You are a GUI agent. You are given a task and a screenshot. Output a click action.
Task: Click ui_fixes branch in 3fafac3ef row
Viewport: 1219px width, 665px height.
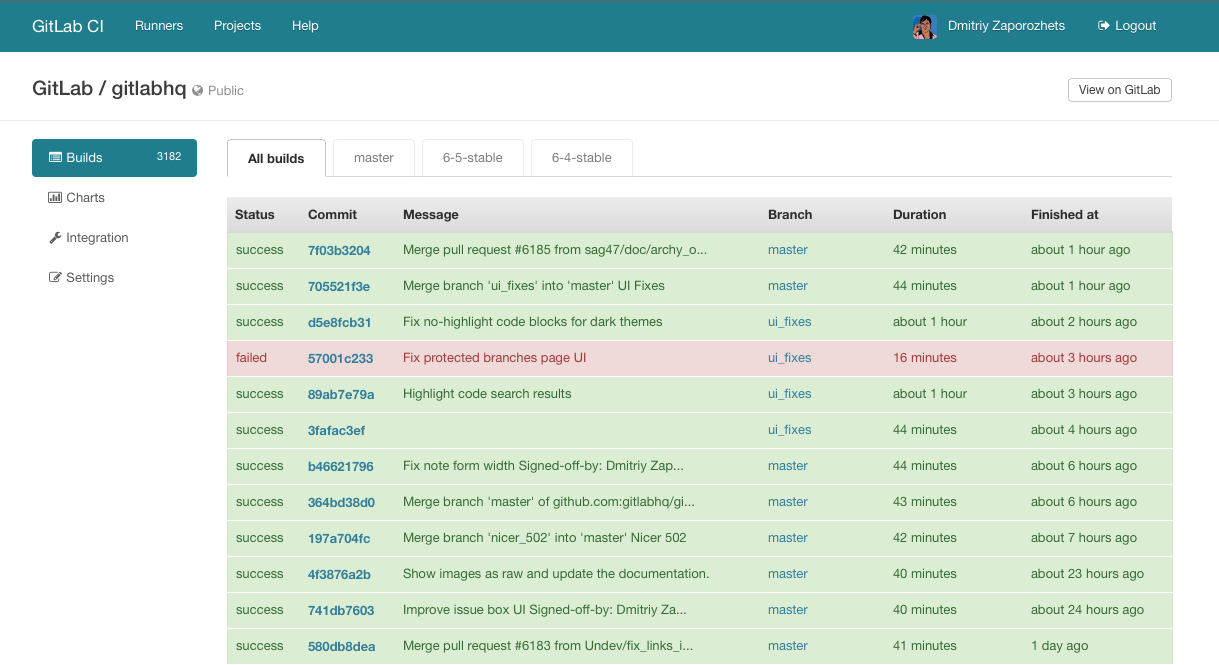pyautogui.click(x=789, y=430)
